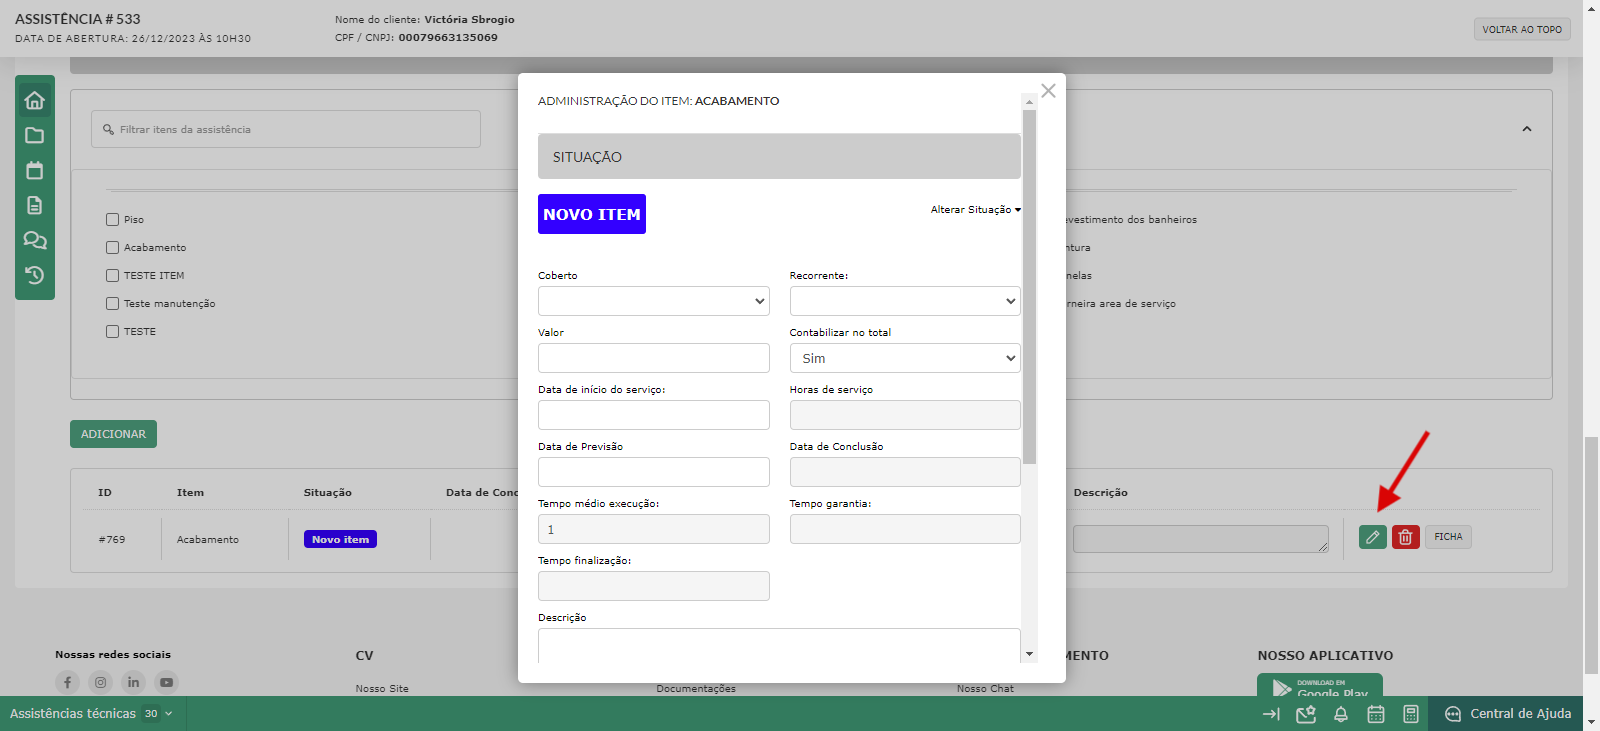The width and height of the screenshot is (1600, 731).
Task: Click the Data de Previsão field
Action: tap(654, 472)
